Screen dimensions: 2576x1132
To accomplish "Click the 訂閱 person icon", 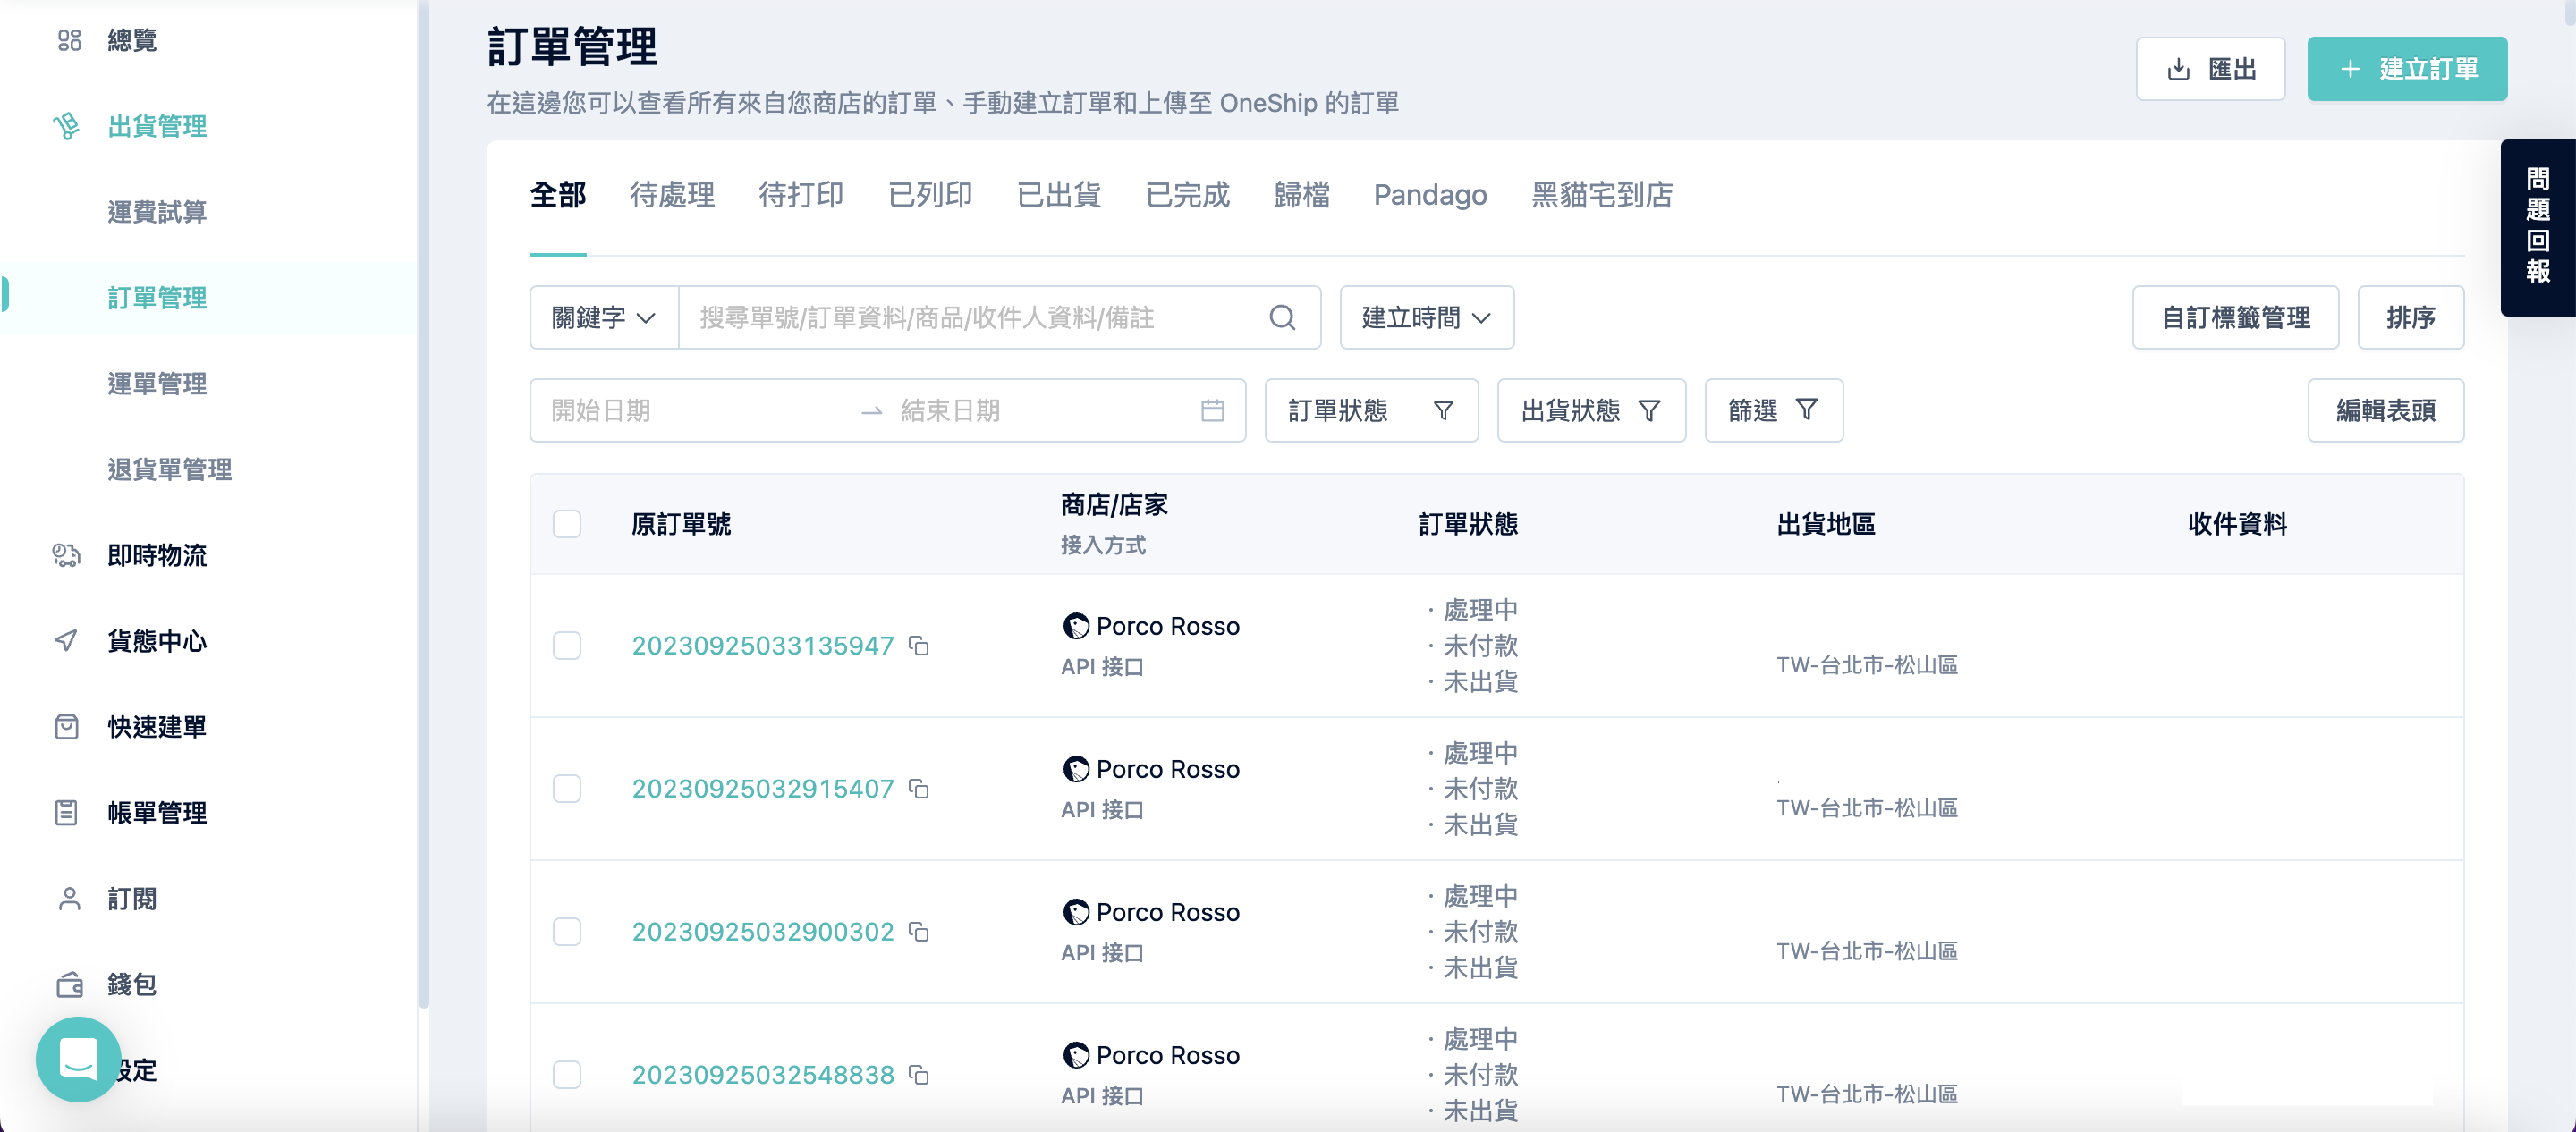I will point(69,899).
